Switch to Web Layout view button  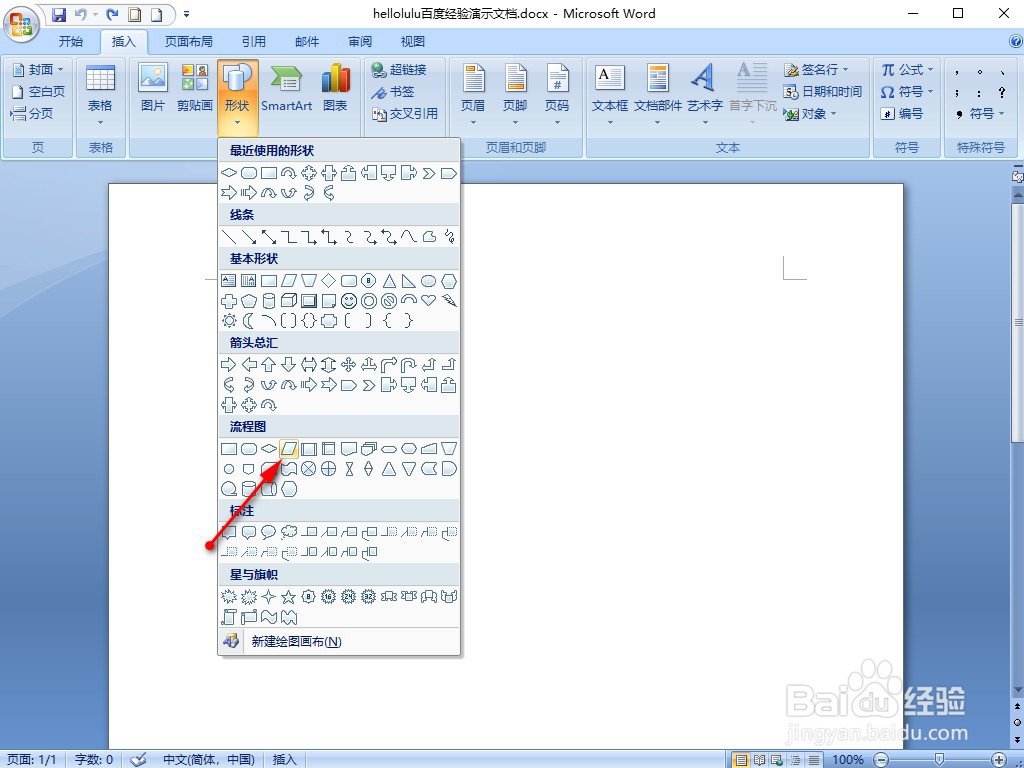pos(776,760)
